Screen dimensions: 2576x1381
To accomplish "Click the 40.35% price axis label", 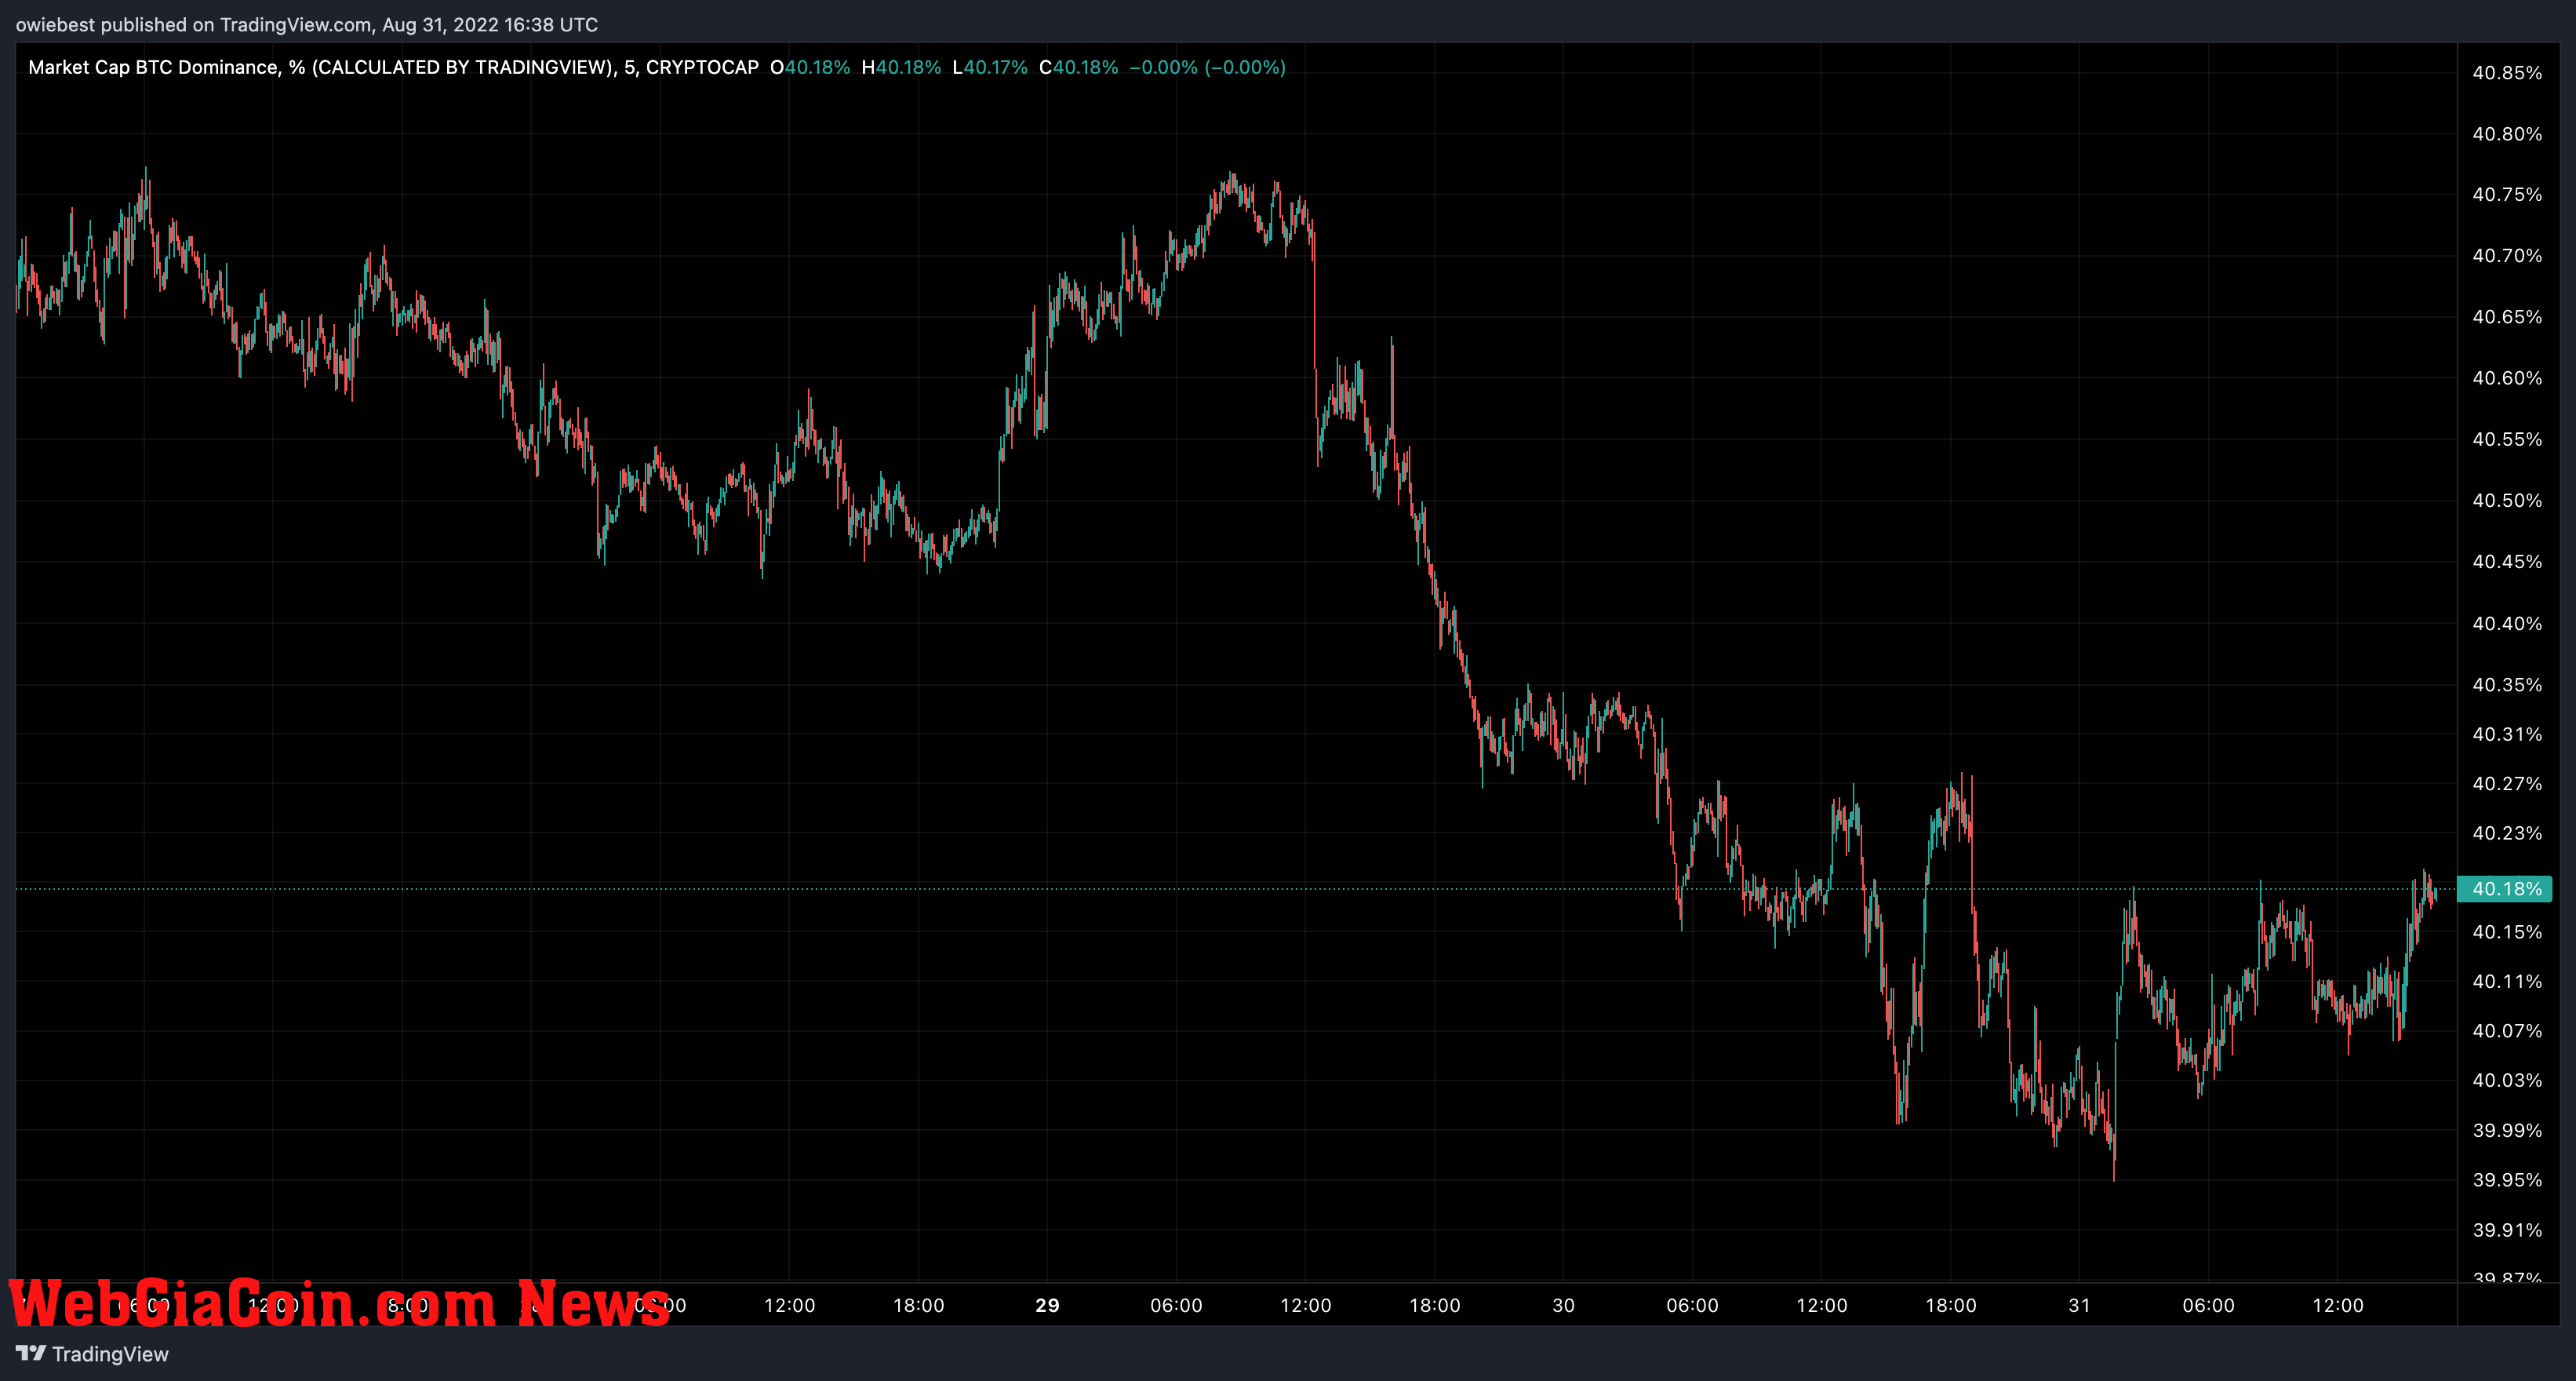I will (2507, 684).
